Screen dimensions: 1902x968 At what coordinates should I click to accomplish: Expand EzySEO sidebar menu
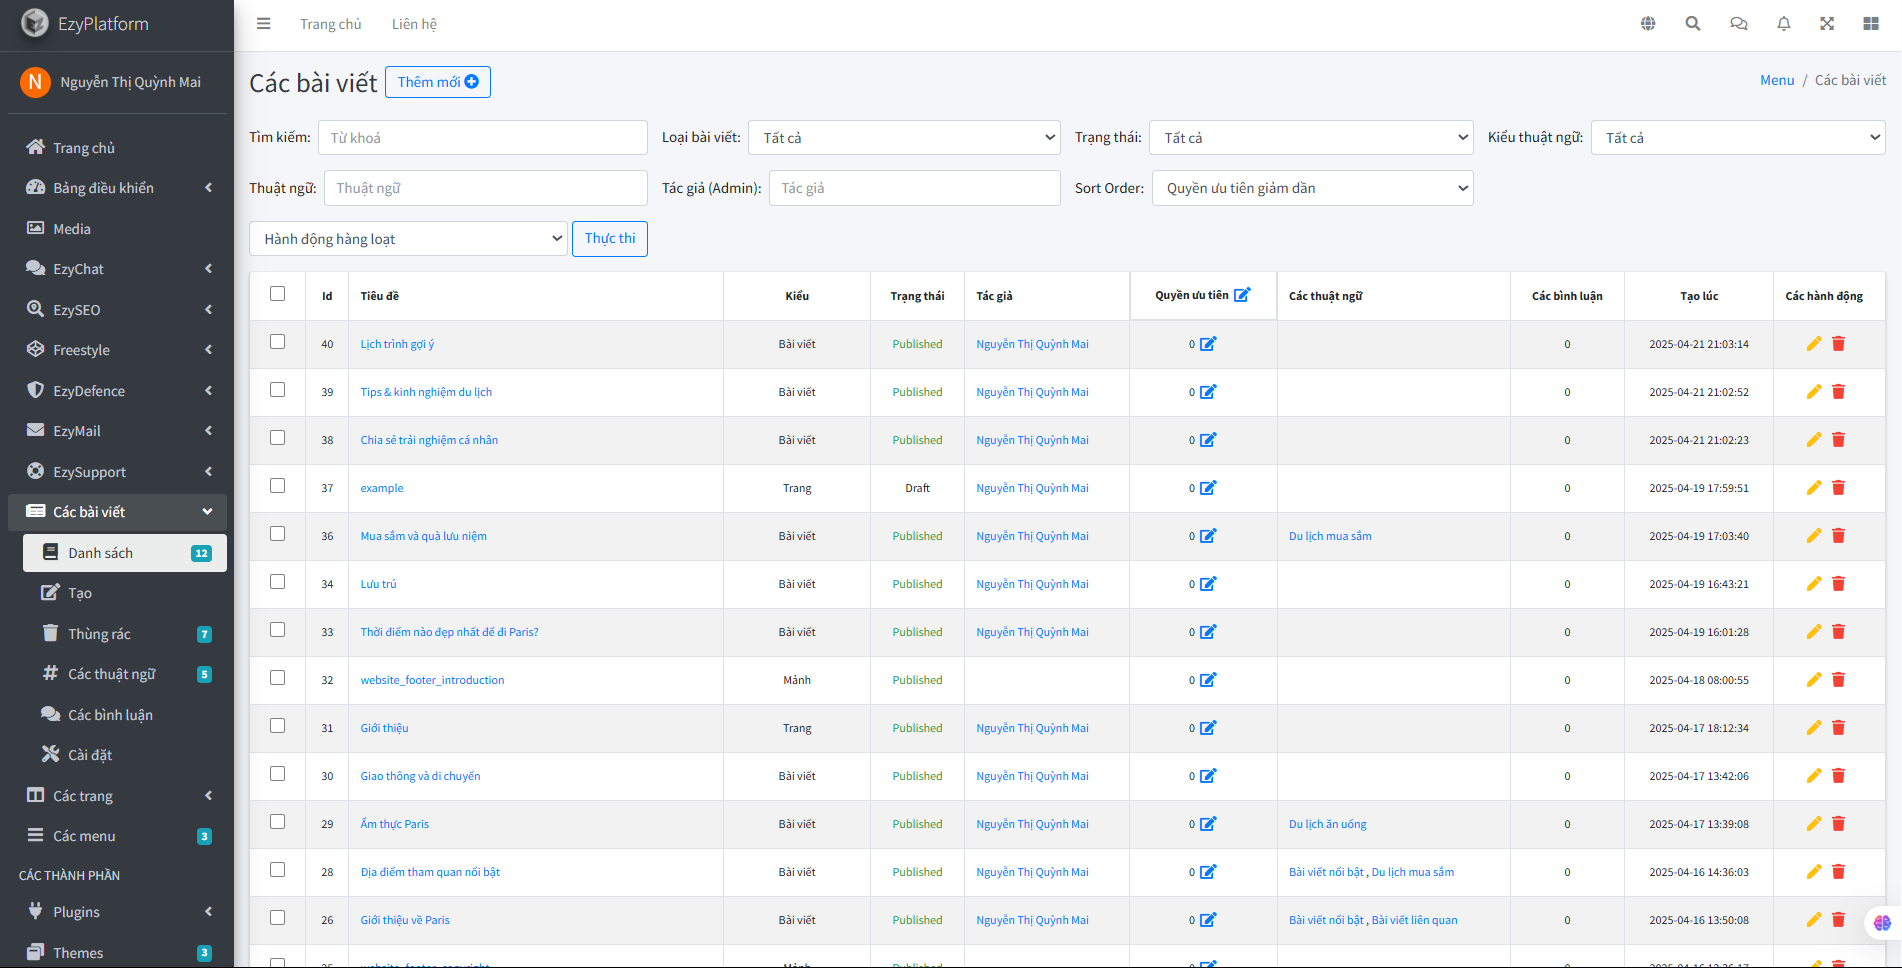coord(117,310)
